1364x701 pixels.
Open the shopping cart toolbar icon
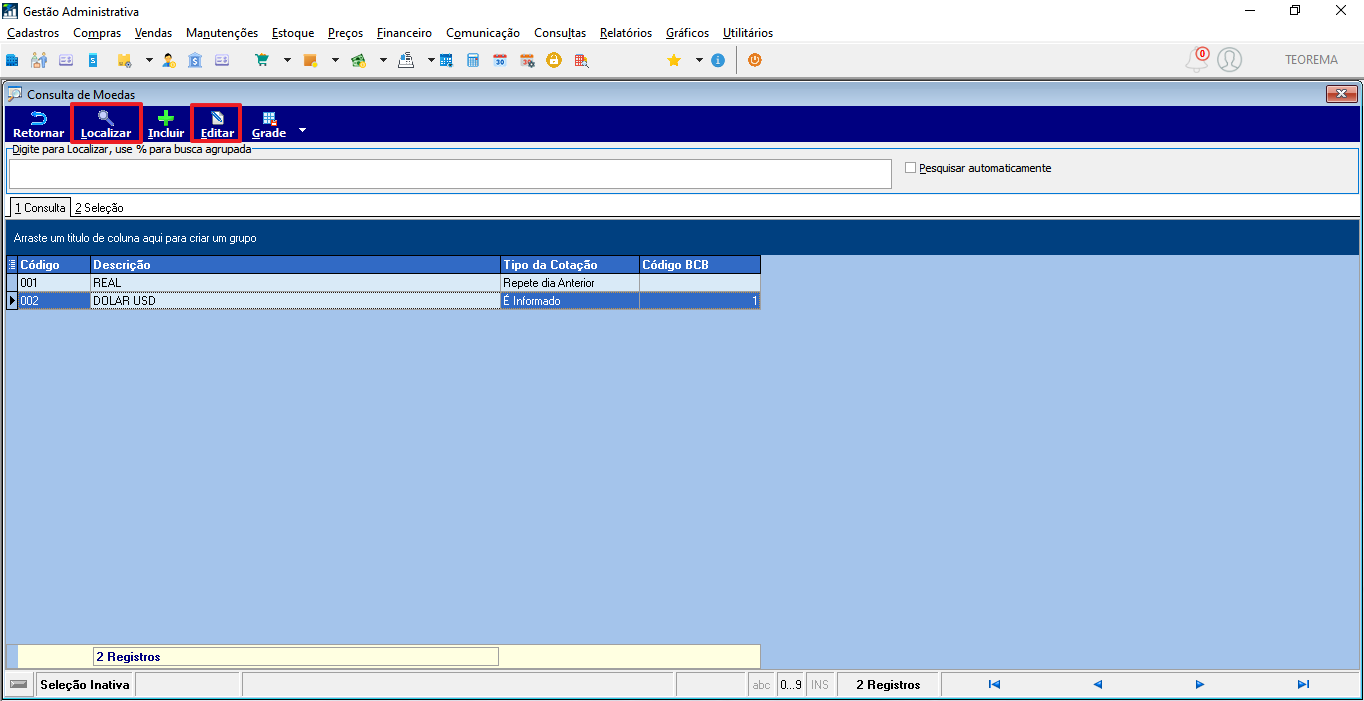(262, 60)
